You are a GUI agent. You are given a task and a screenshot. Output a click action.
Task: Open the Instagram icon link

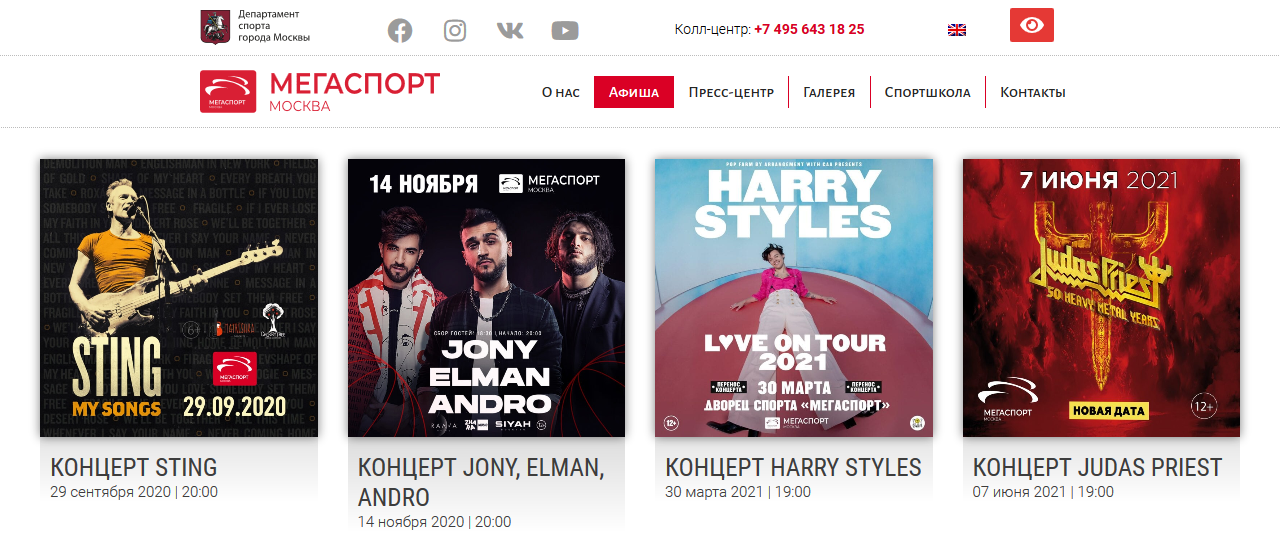[x=455, y=30]
